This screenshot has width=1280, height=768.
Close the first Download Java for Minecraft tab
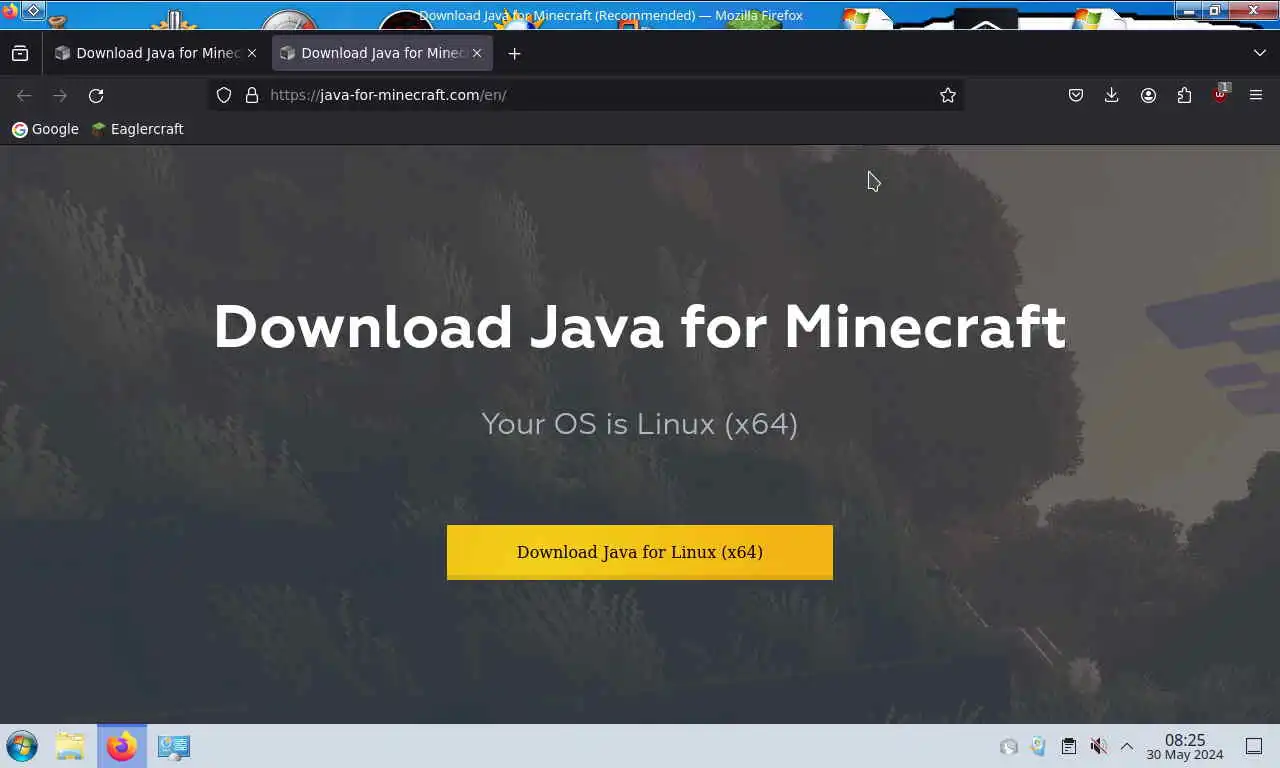tap(252, 53)
